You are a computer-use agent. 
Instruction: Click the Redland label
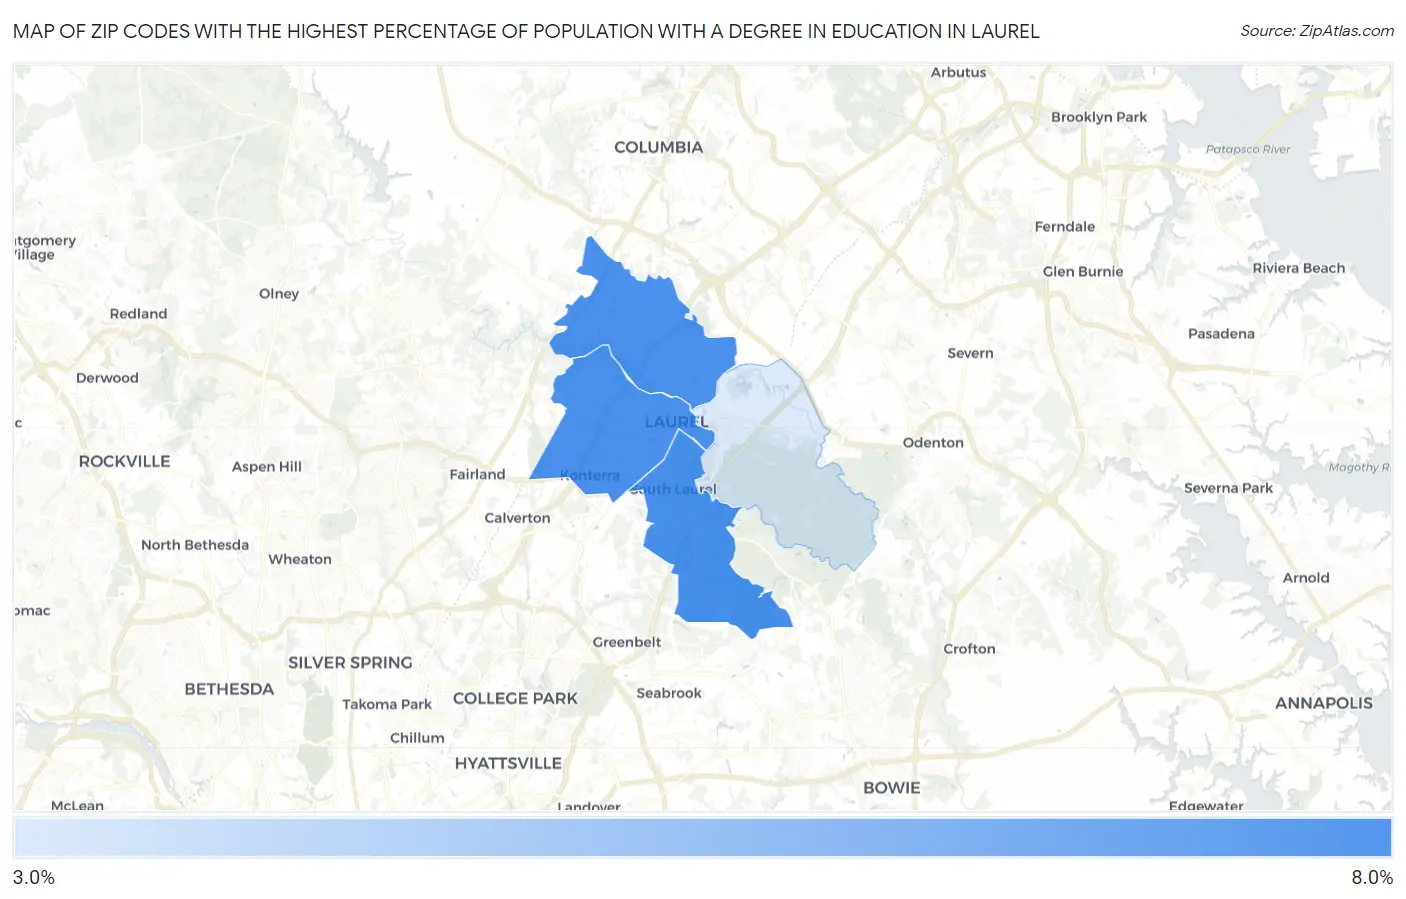[x=138, y=314]
